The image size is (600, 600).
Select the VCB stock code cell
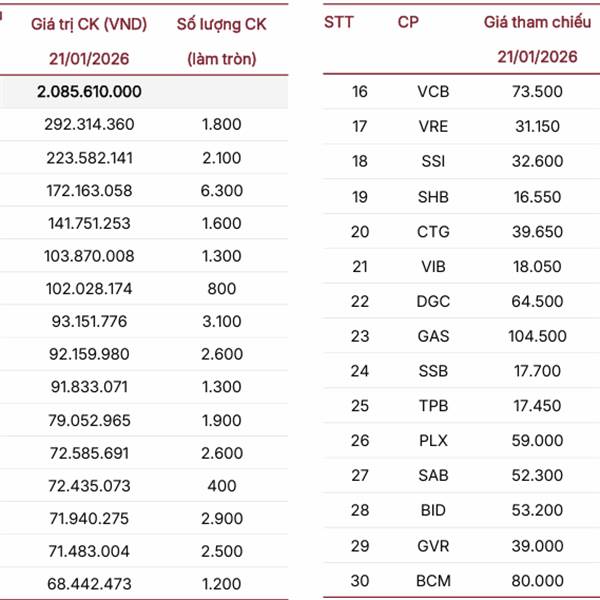tap(433, 92)
